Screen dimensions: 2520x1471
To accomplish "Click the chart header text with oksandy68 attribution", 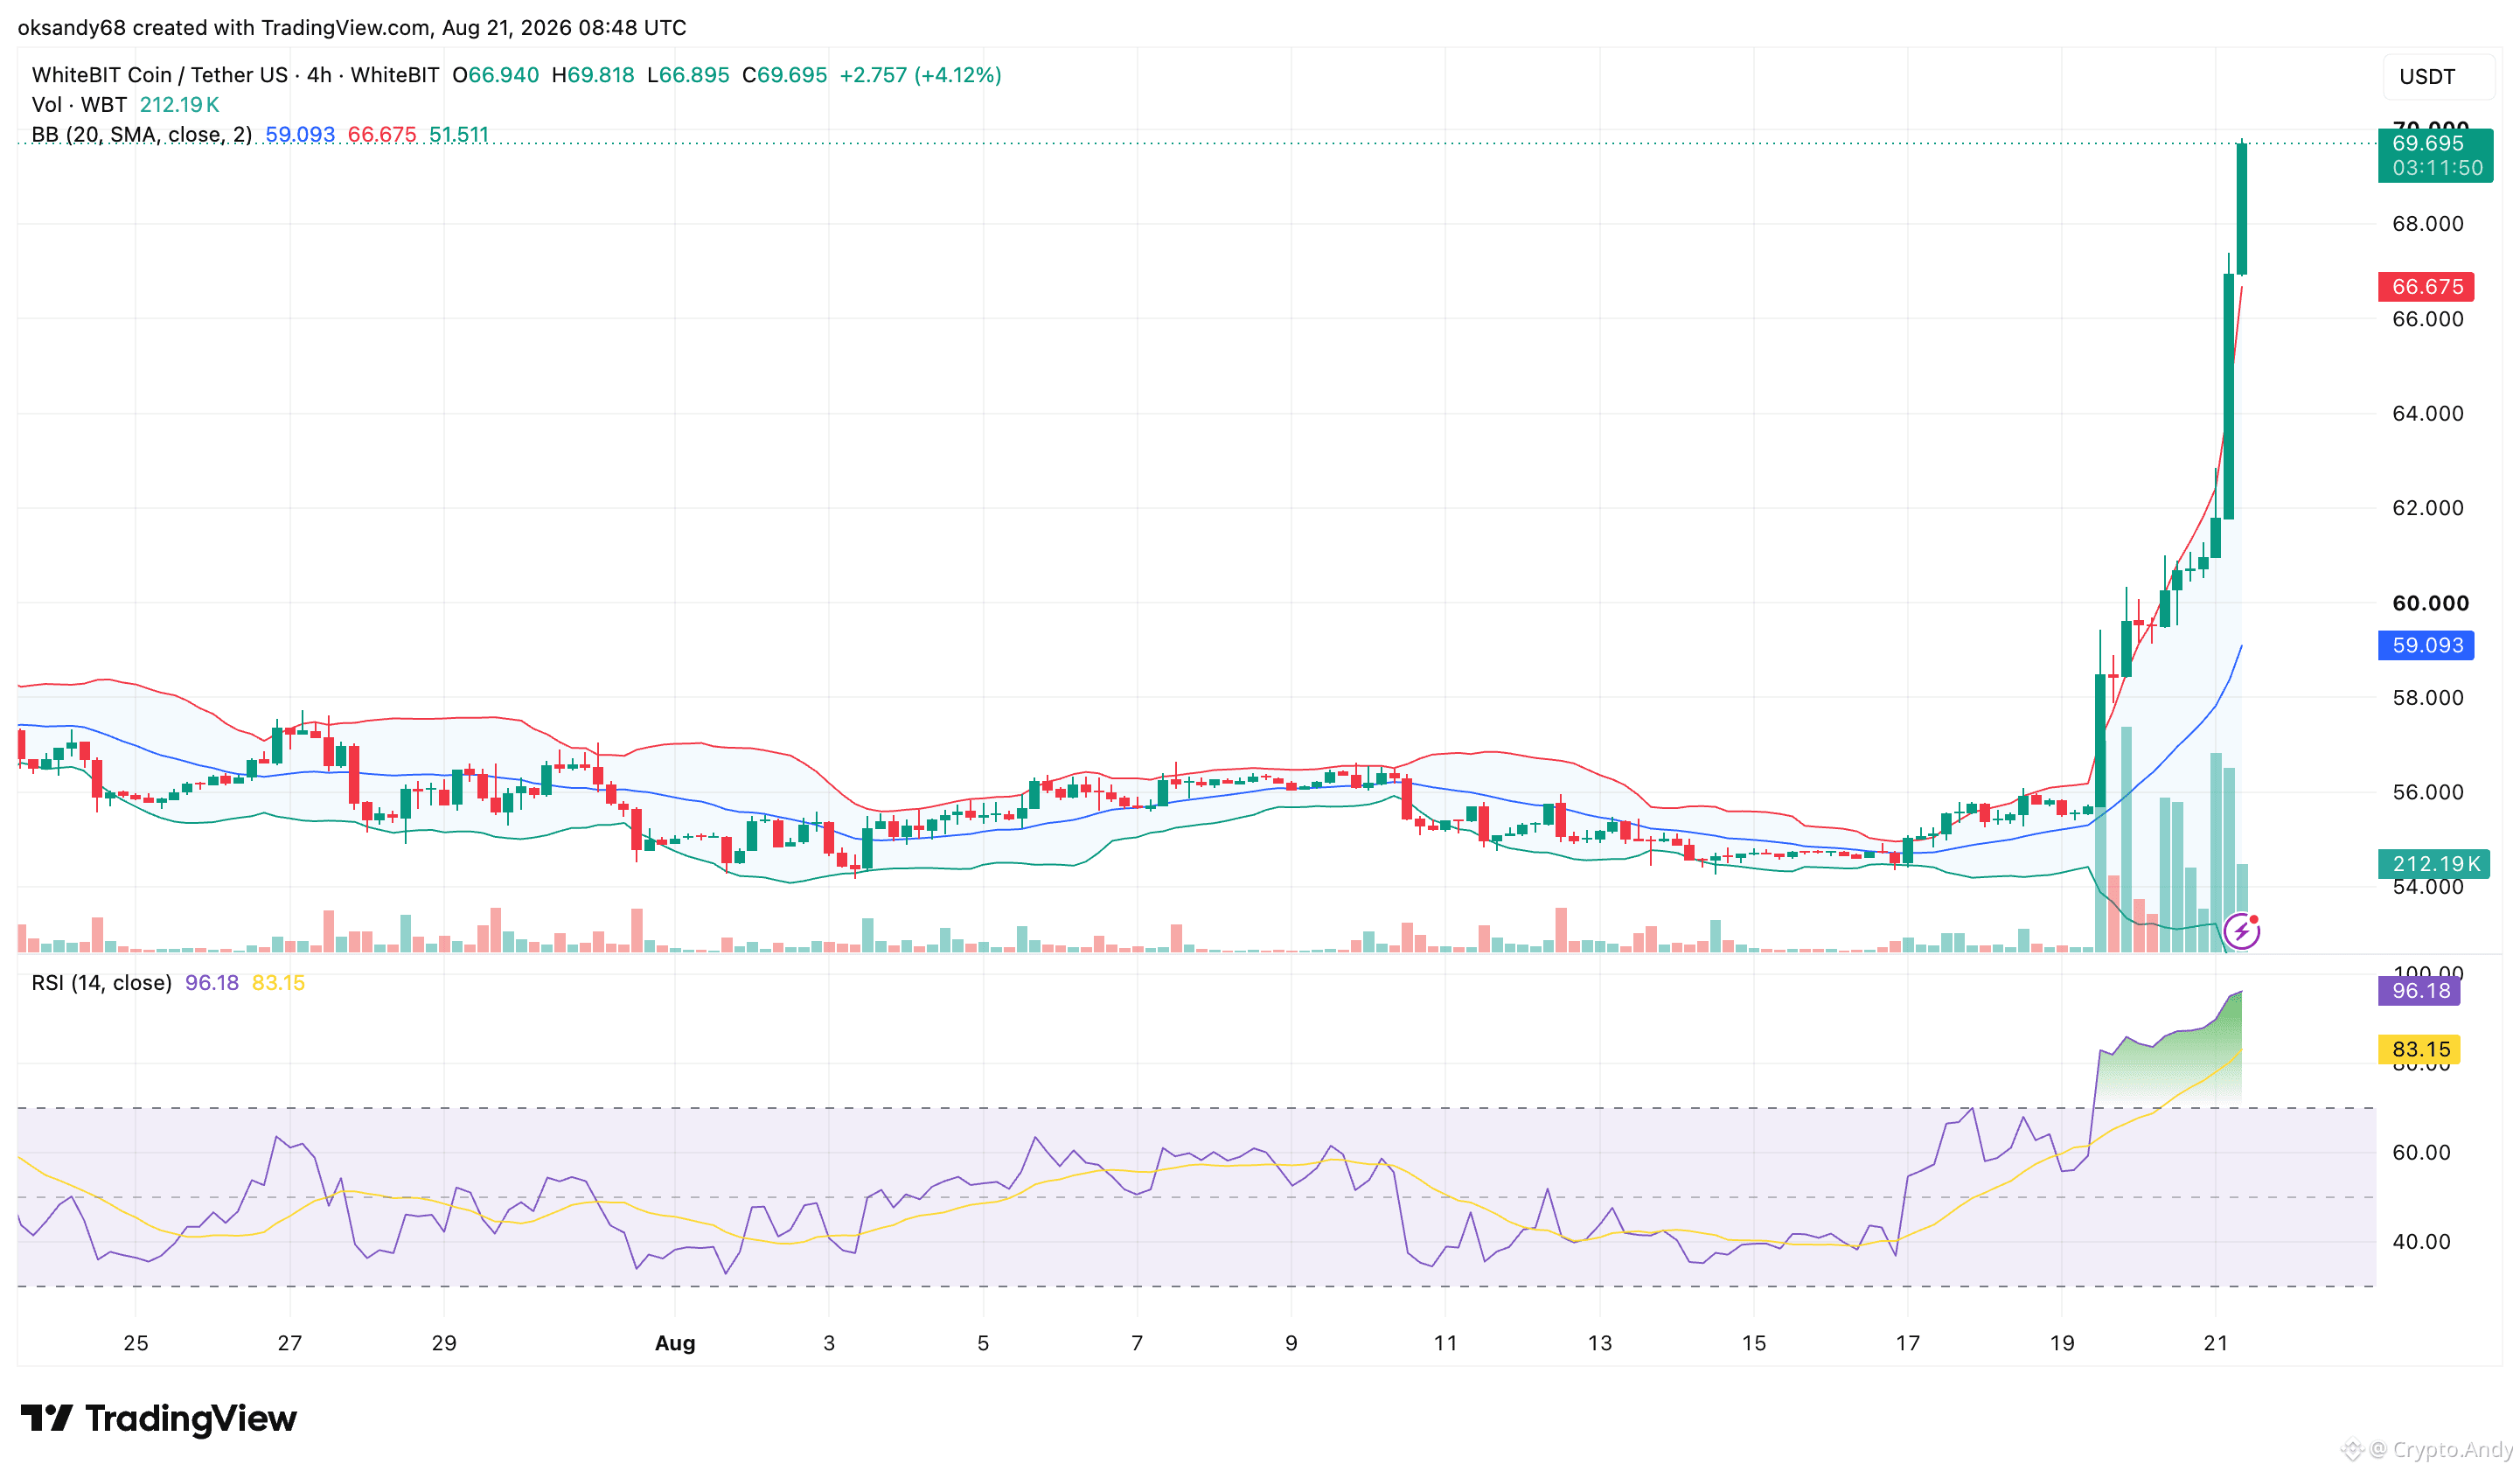I will [352, 28].
